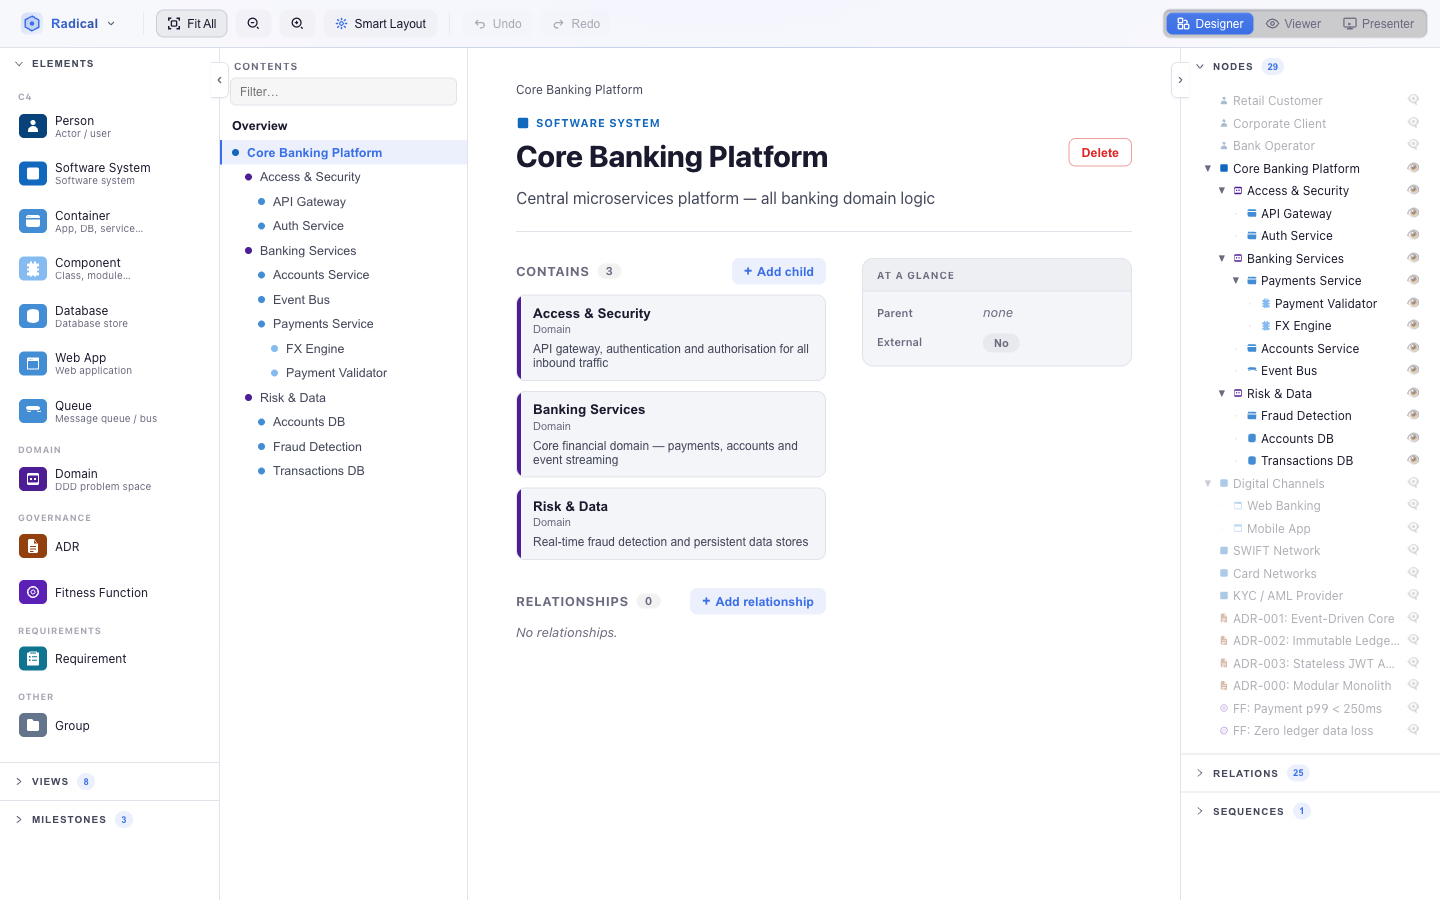Select the Fitness Function element icon
The image size is (1440, 900).
(33, 592)
